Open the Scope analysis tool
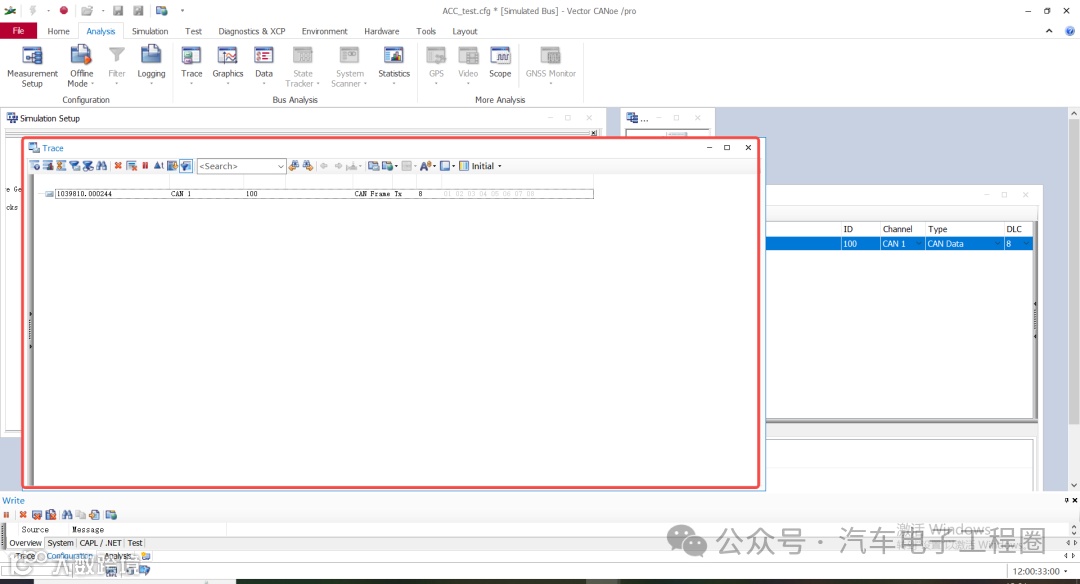This screenshot has width=1080, height=584. (x=500, y=63)
